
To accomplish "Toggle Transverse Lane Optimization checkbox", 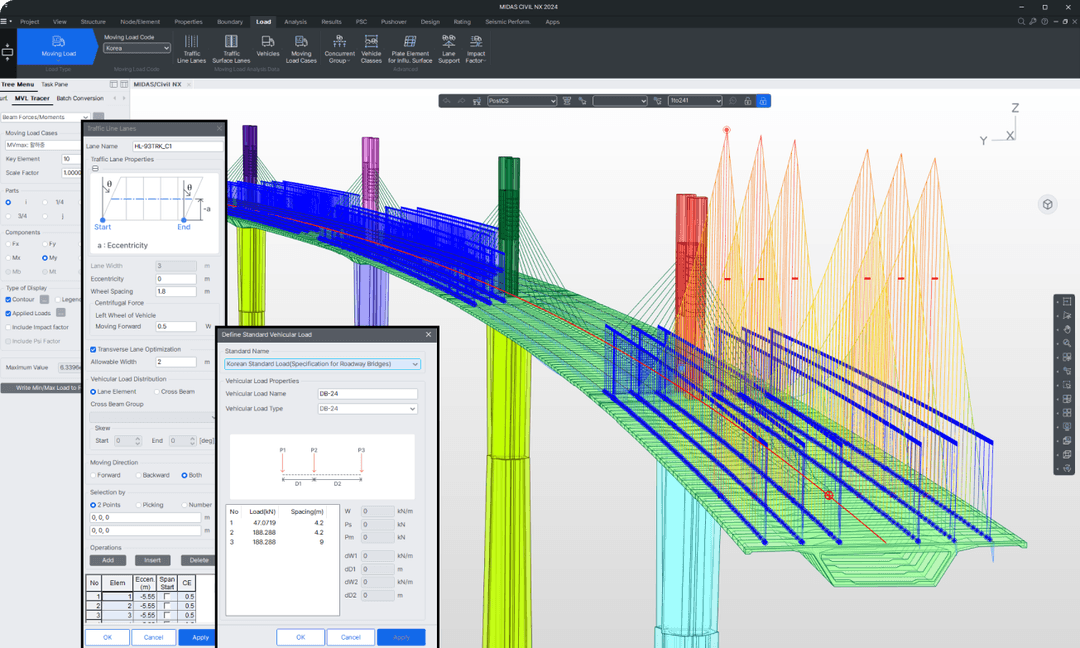I will (93, 349).
